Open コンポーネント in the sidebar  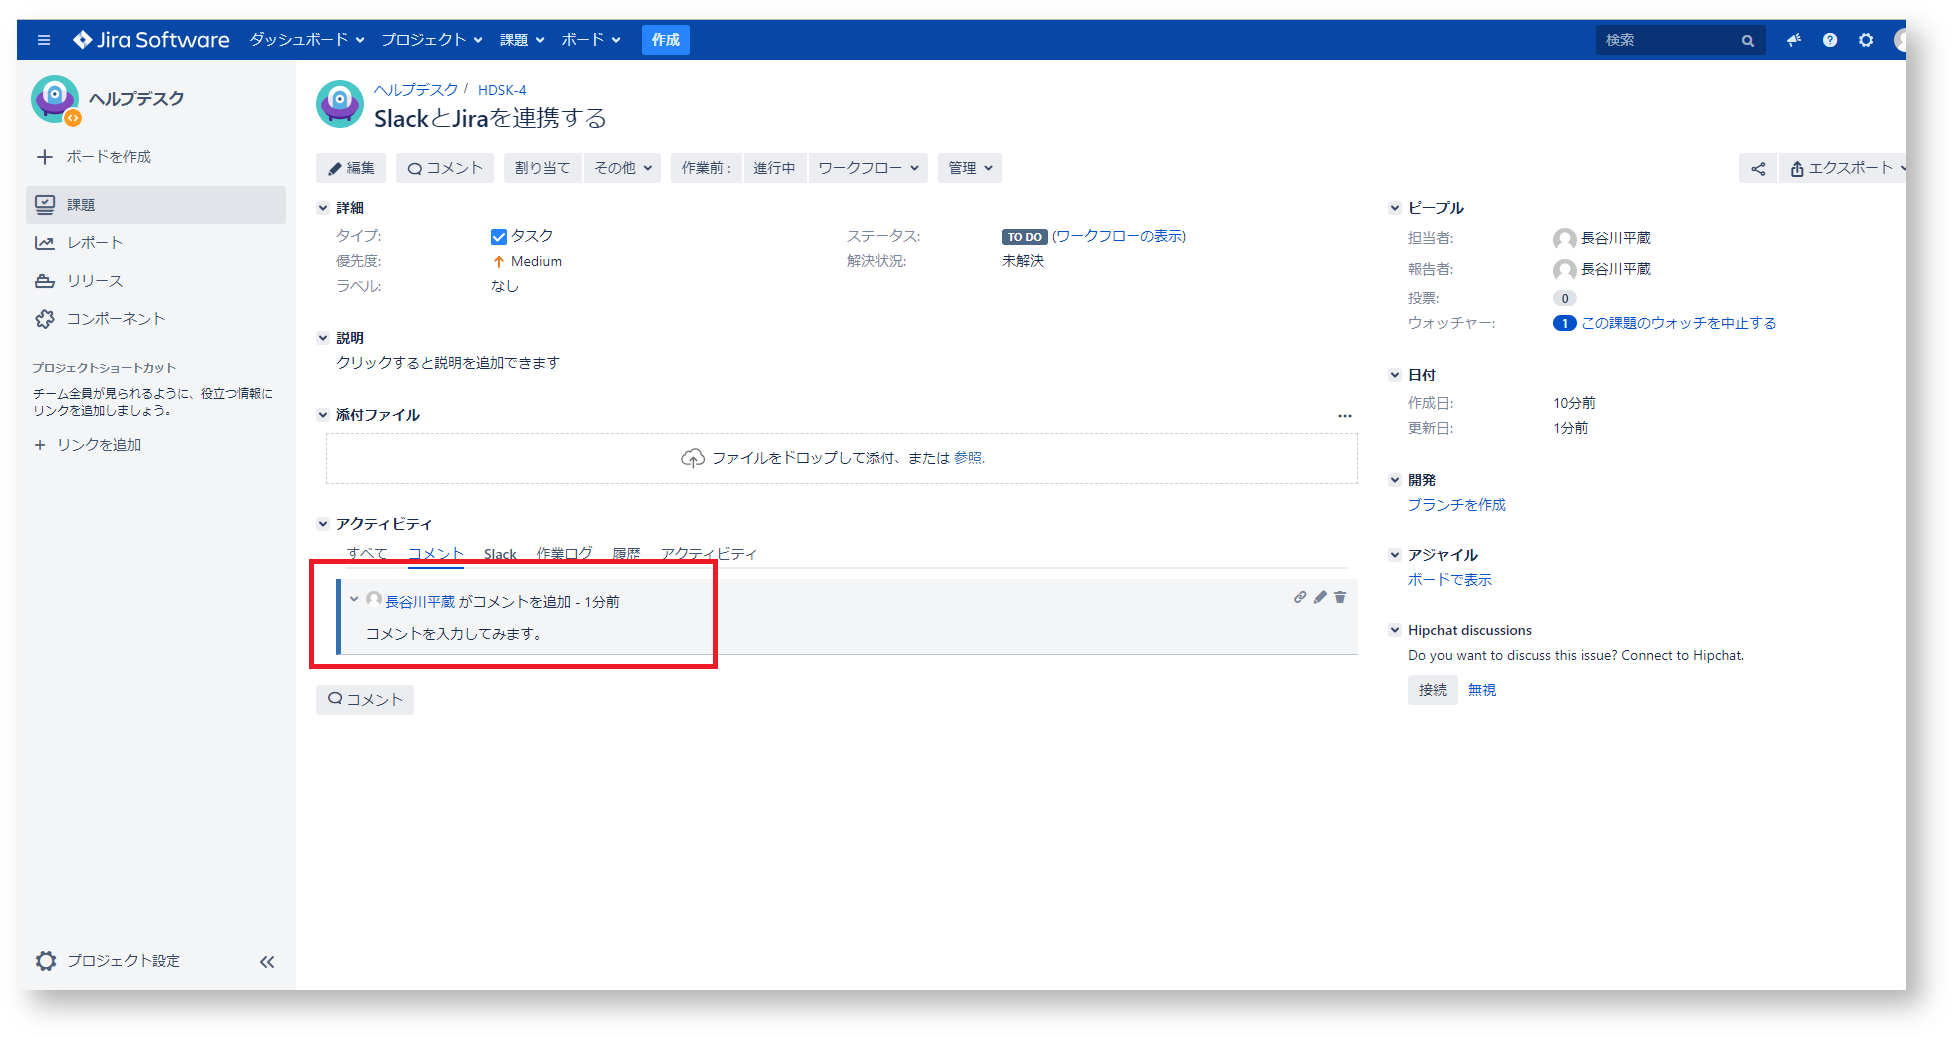tap(155, 319)
